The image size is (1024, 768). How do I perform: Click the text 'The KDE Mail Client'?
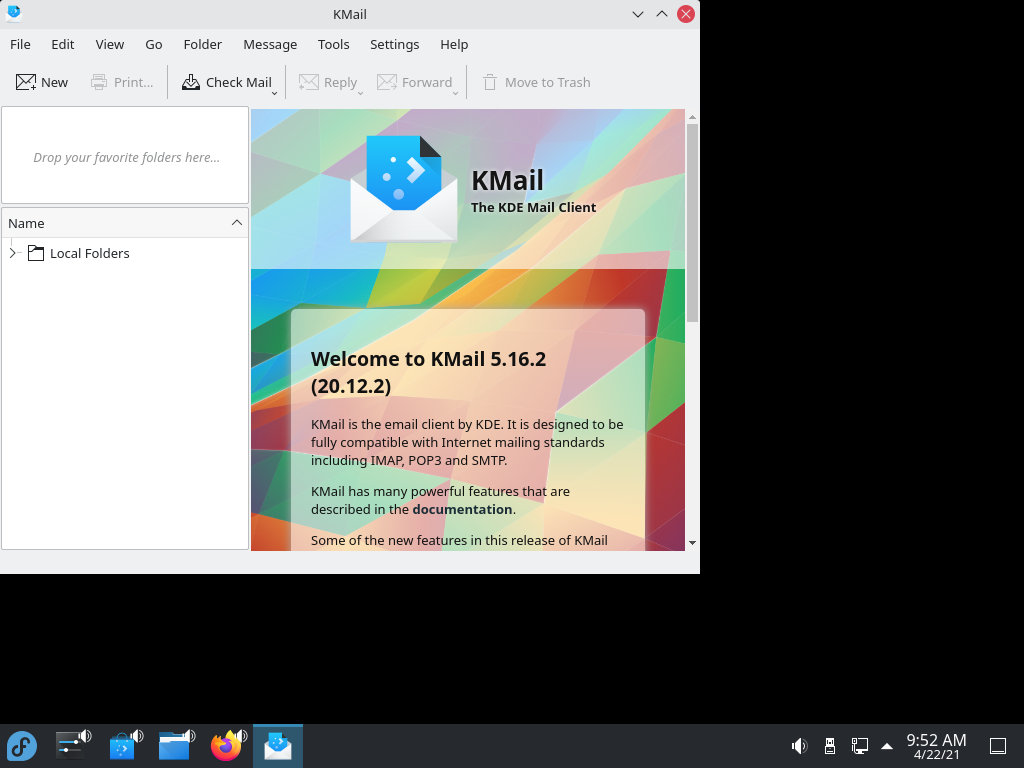click(534, 208)
